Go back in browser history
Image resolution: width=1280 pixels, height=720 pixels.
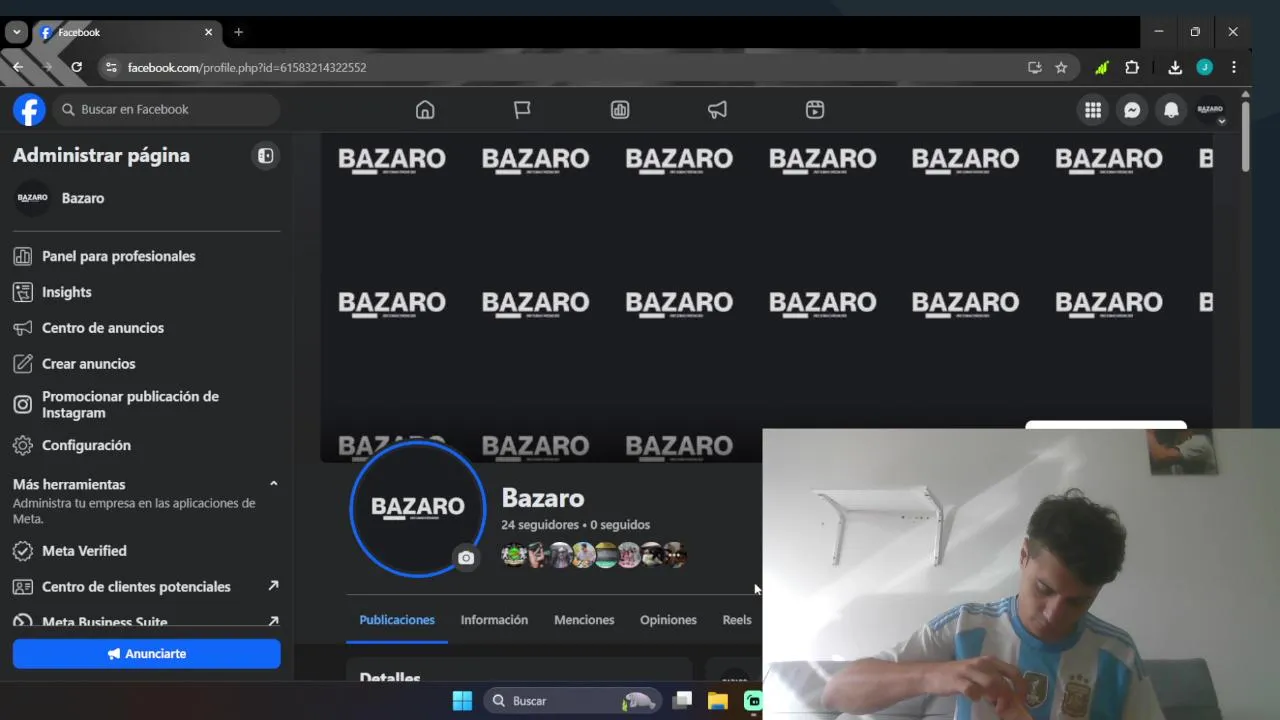18,67
